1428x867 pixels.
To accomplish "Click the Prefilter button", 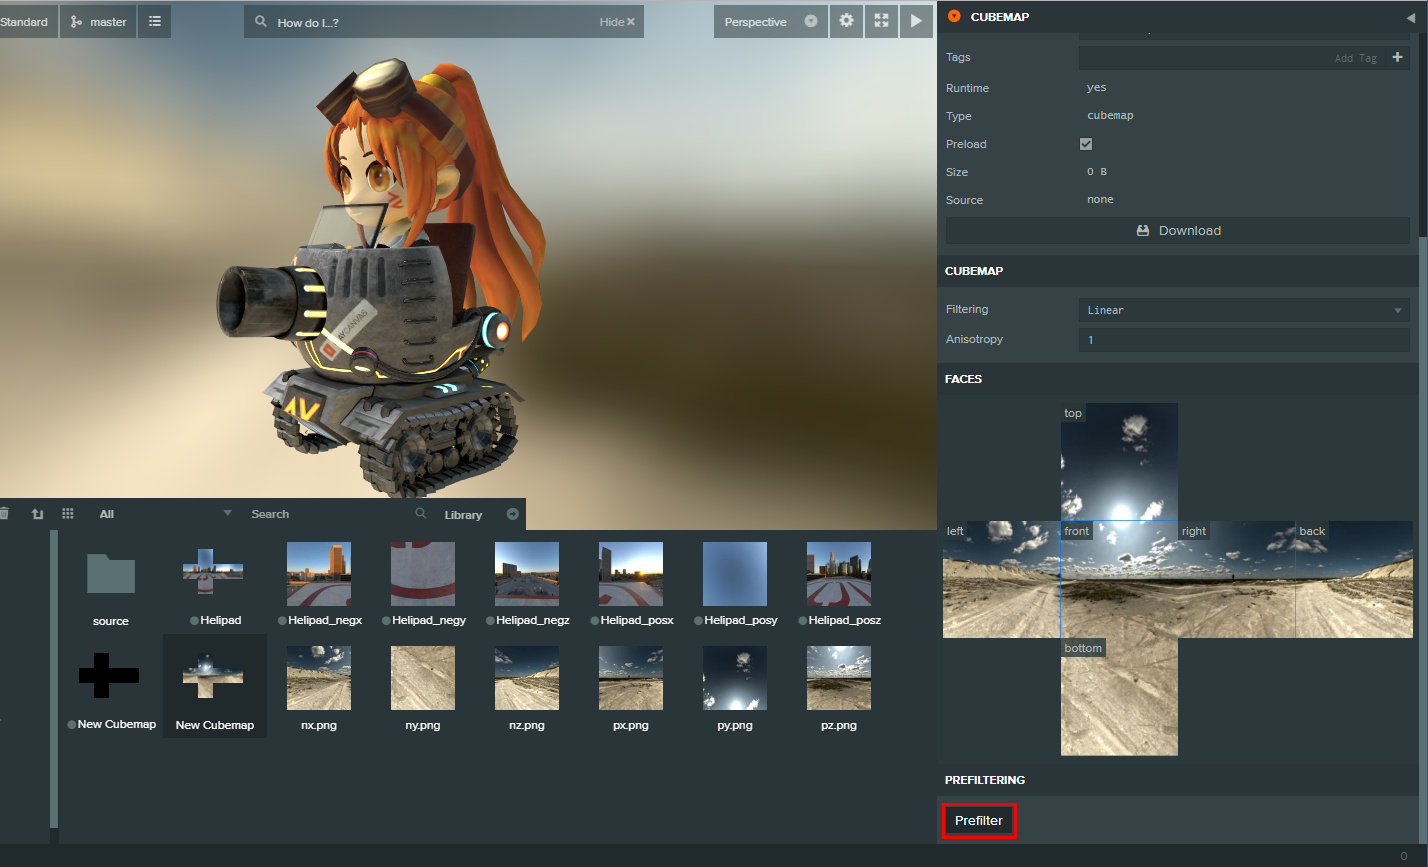I will pyautogui.click(x=979, y=821).
